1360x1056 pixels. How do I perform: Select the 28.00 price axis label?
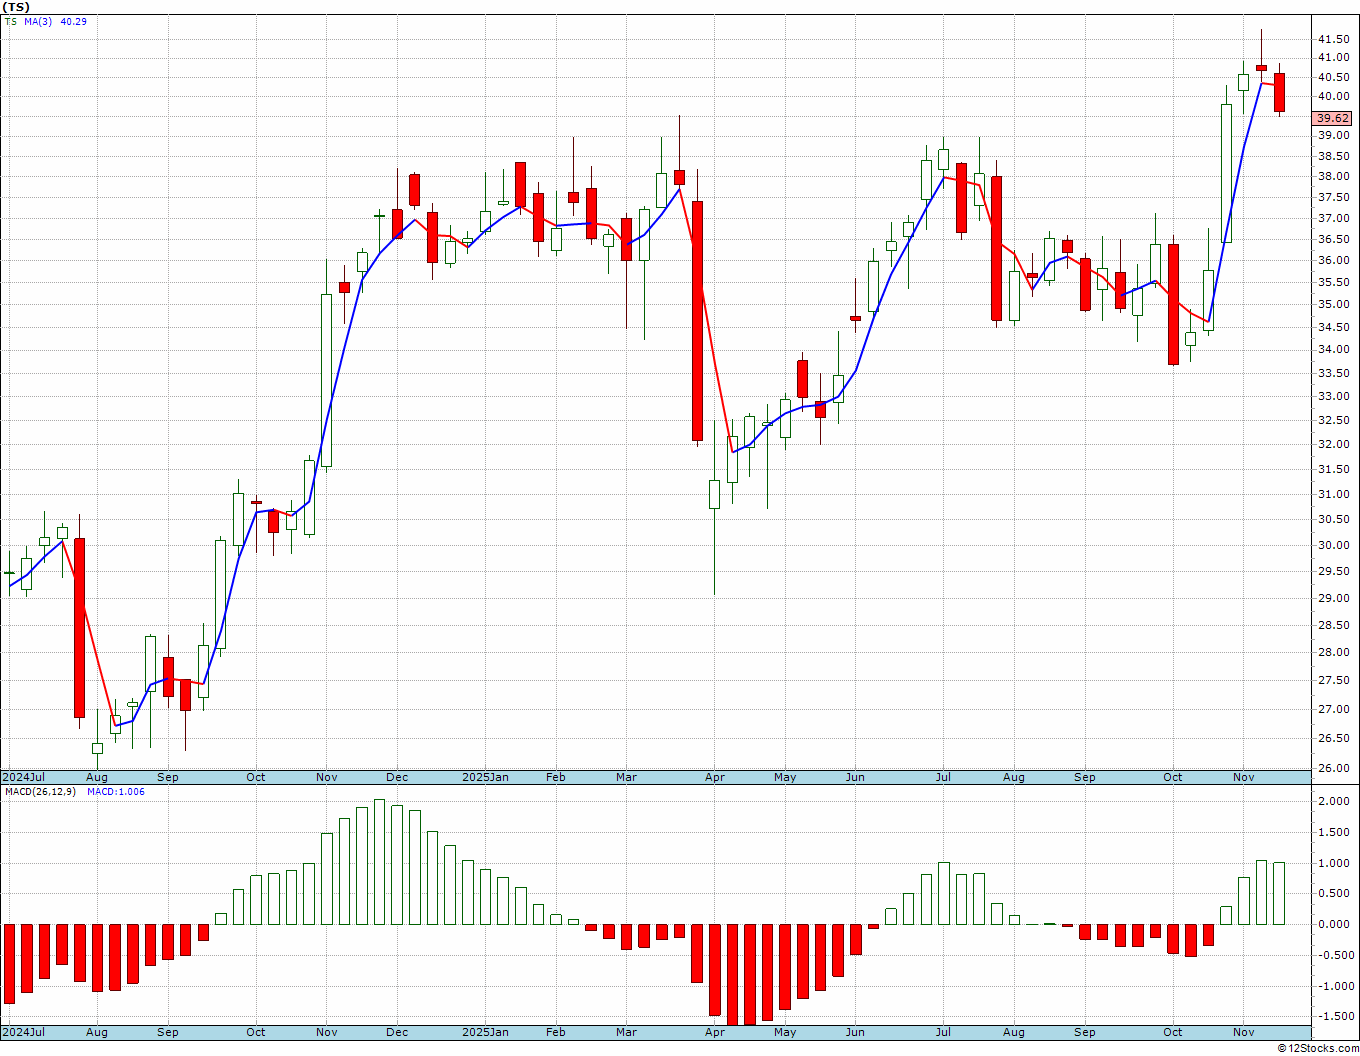[x=1334, y=653]
